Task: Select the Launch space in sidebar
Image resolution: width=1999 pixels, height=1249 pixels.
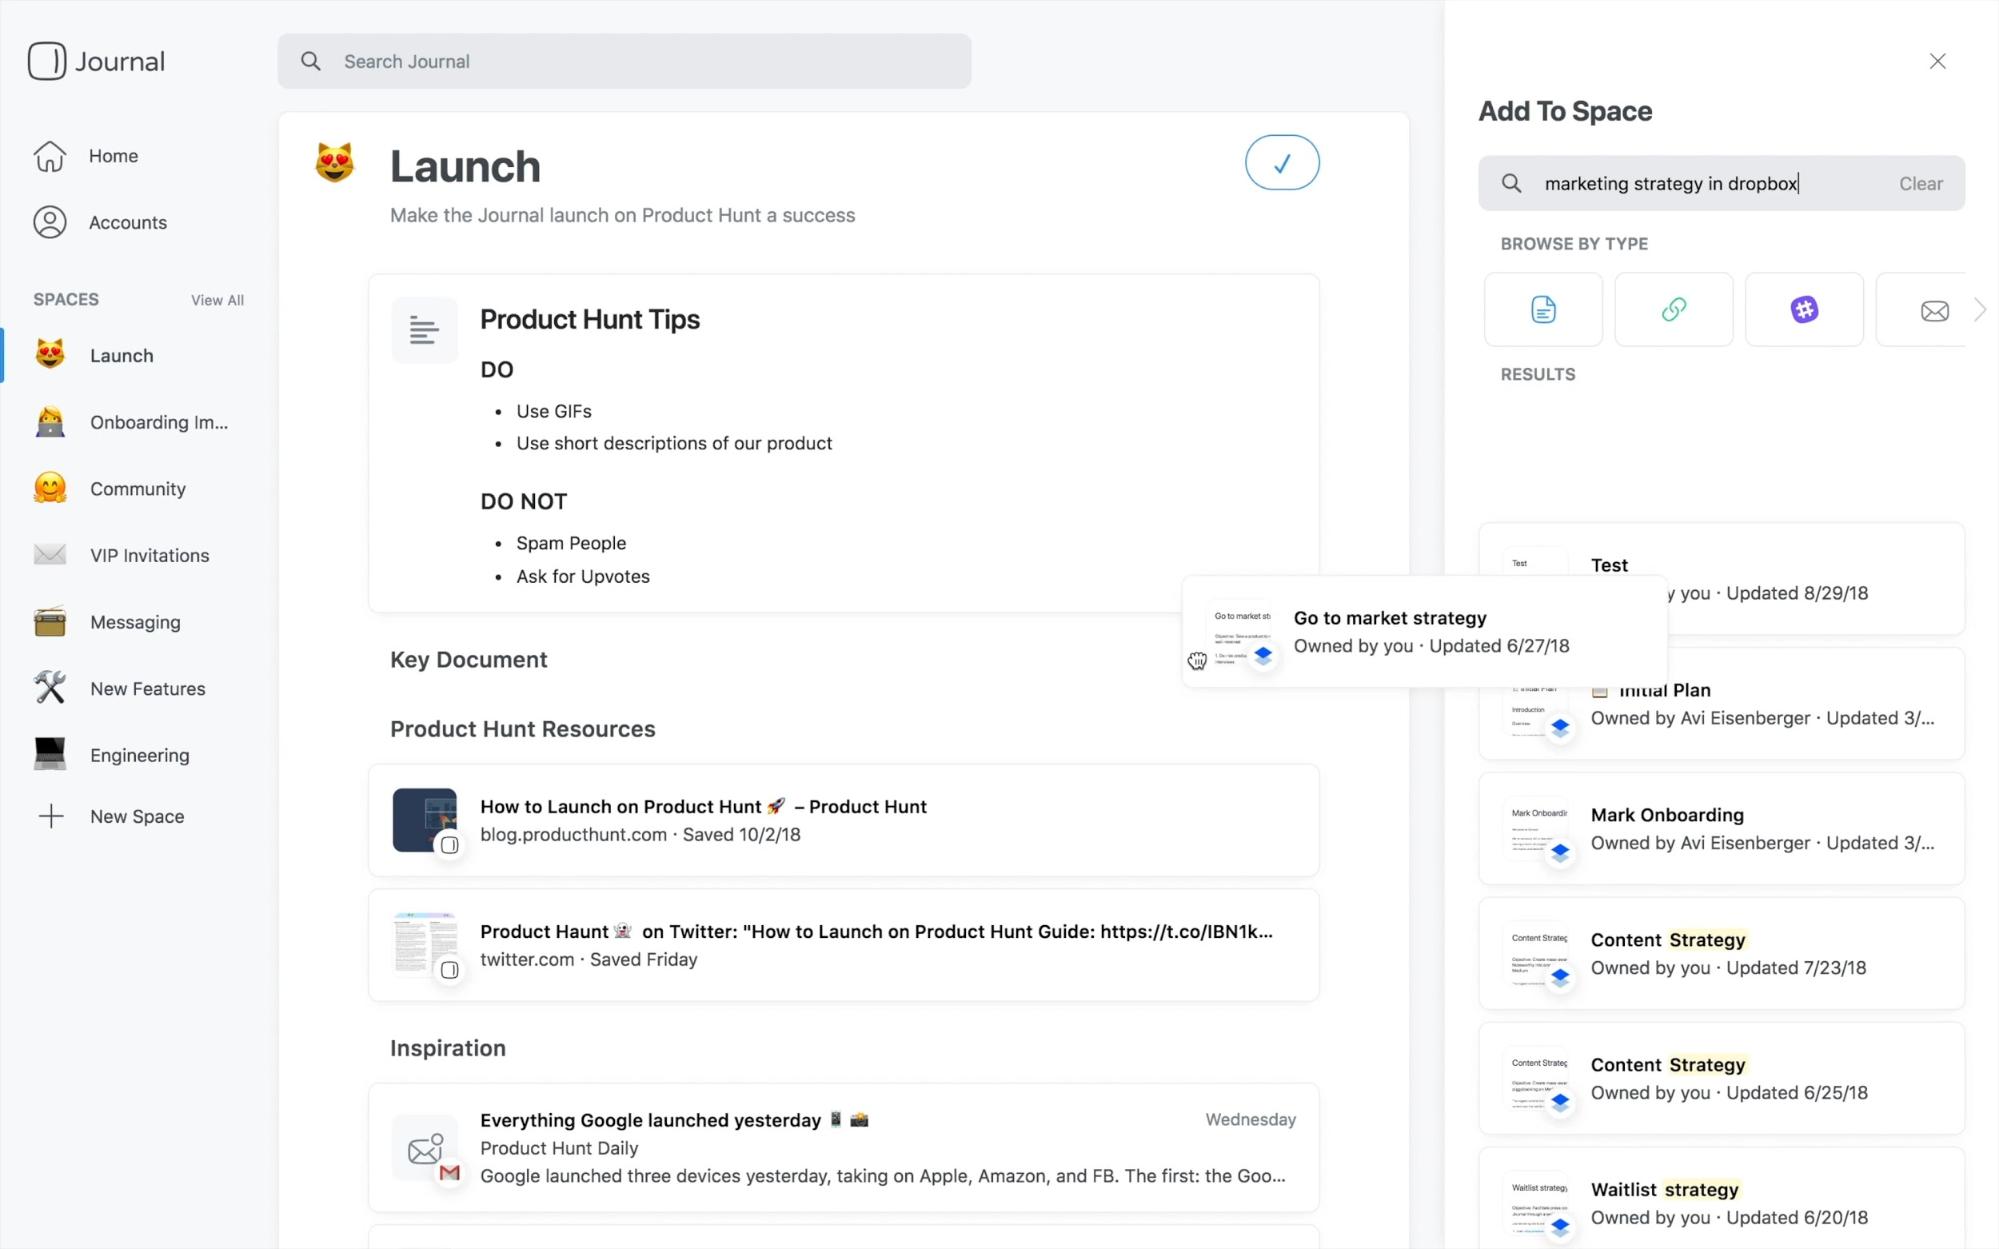Action: tap(121, 355)
